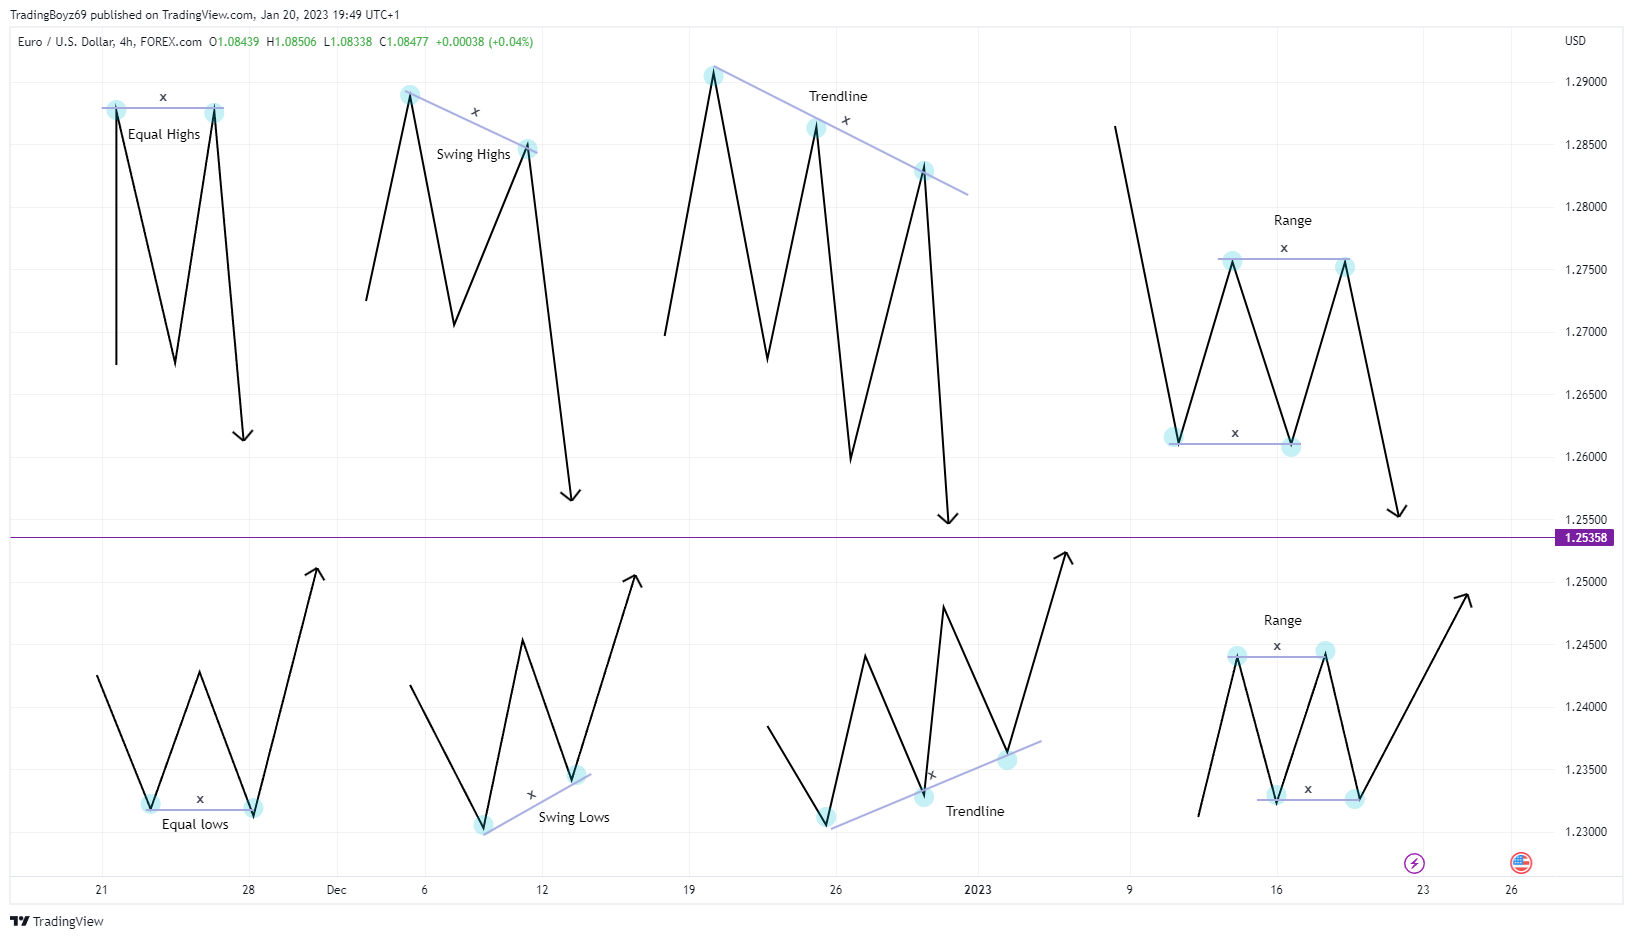Image resolution: width=1633 pixels, height=939 pixels.
Task: Select the purple 1.25358 price label
Action: [1585, 538]
